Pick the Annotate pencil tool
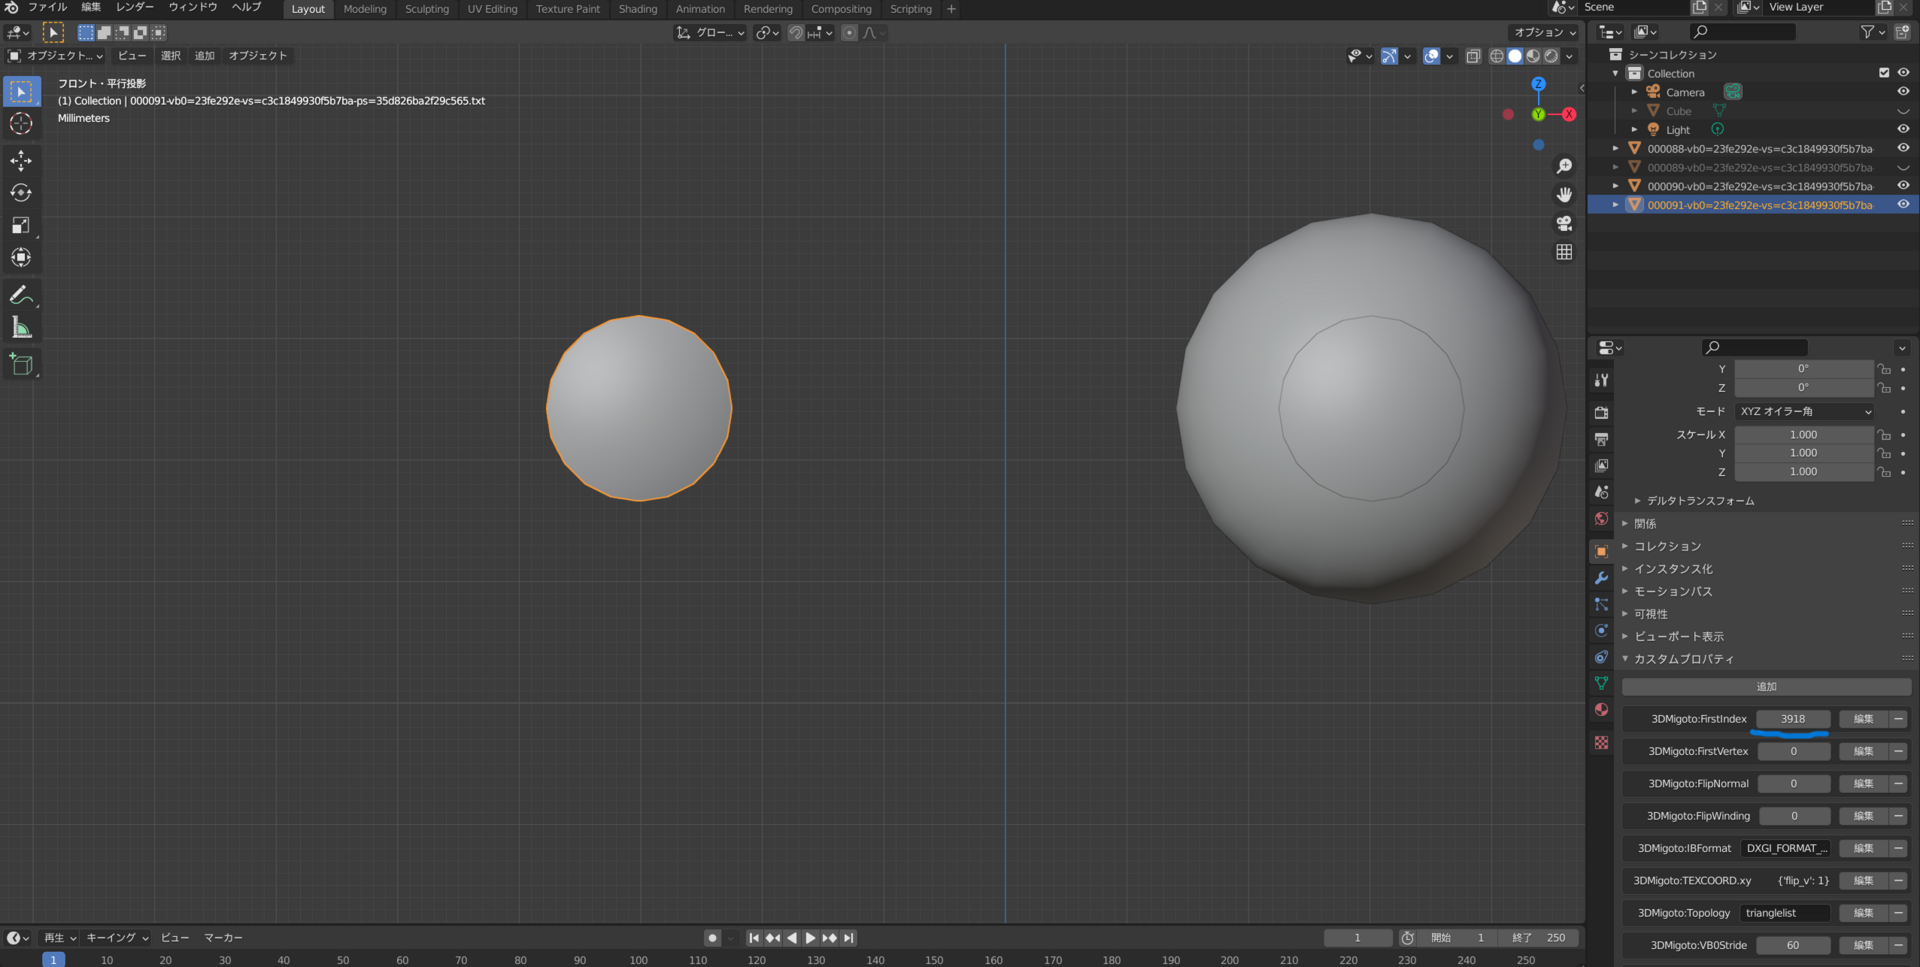The image size is (1920, 967). tap(21, 295)
